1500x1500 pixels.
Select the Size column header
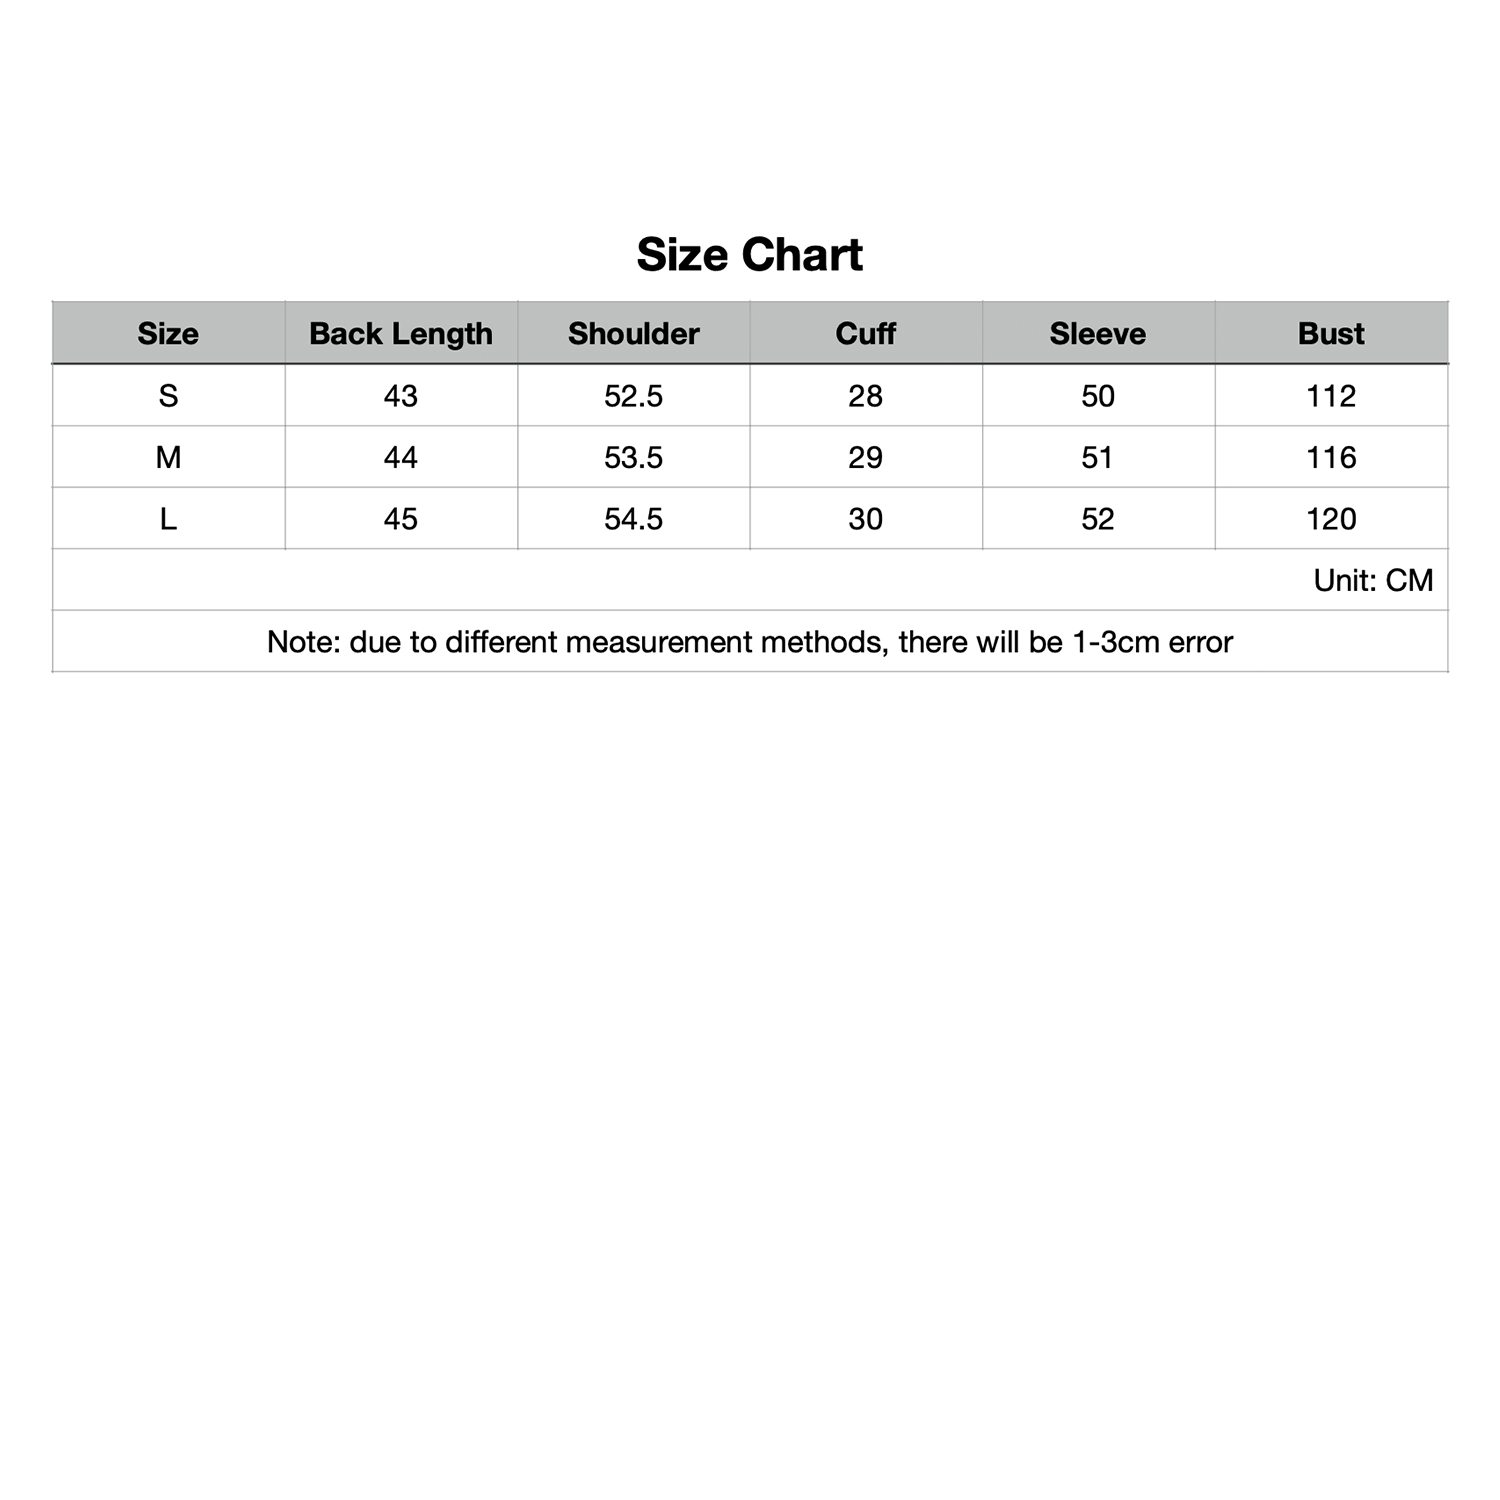[x=168, y=333]
